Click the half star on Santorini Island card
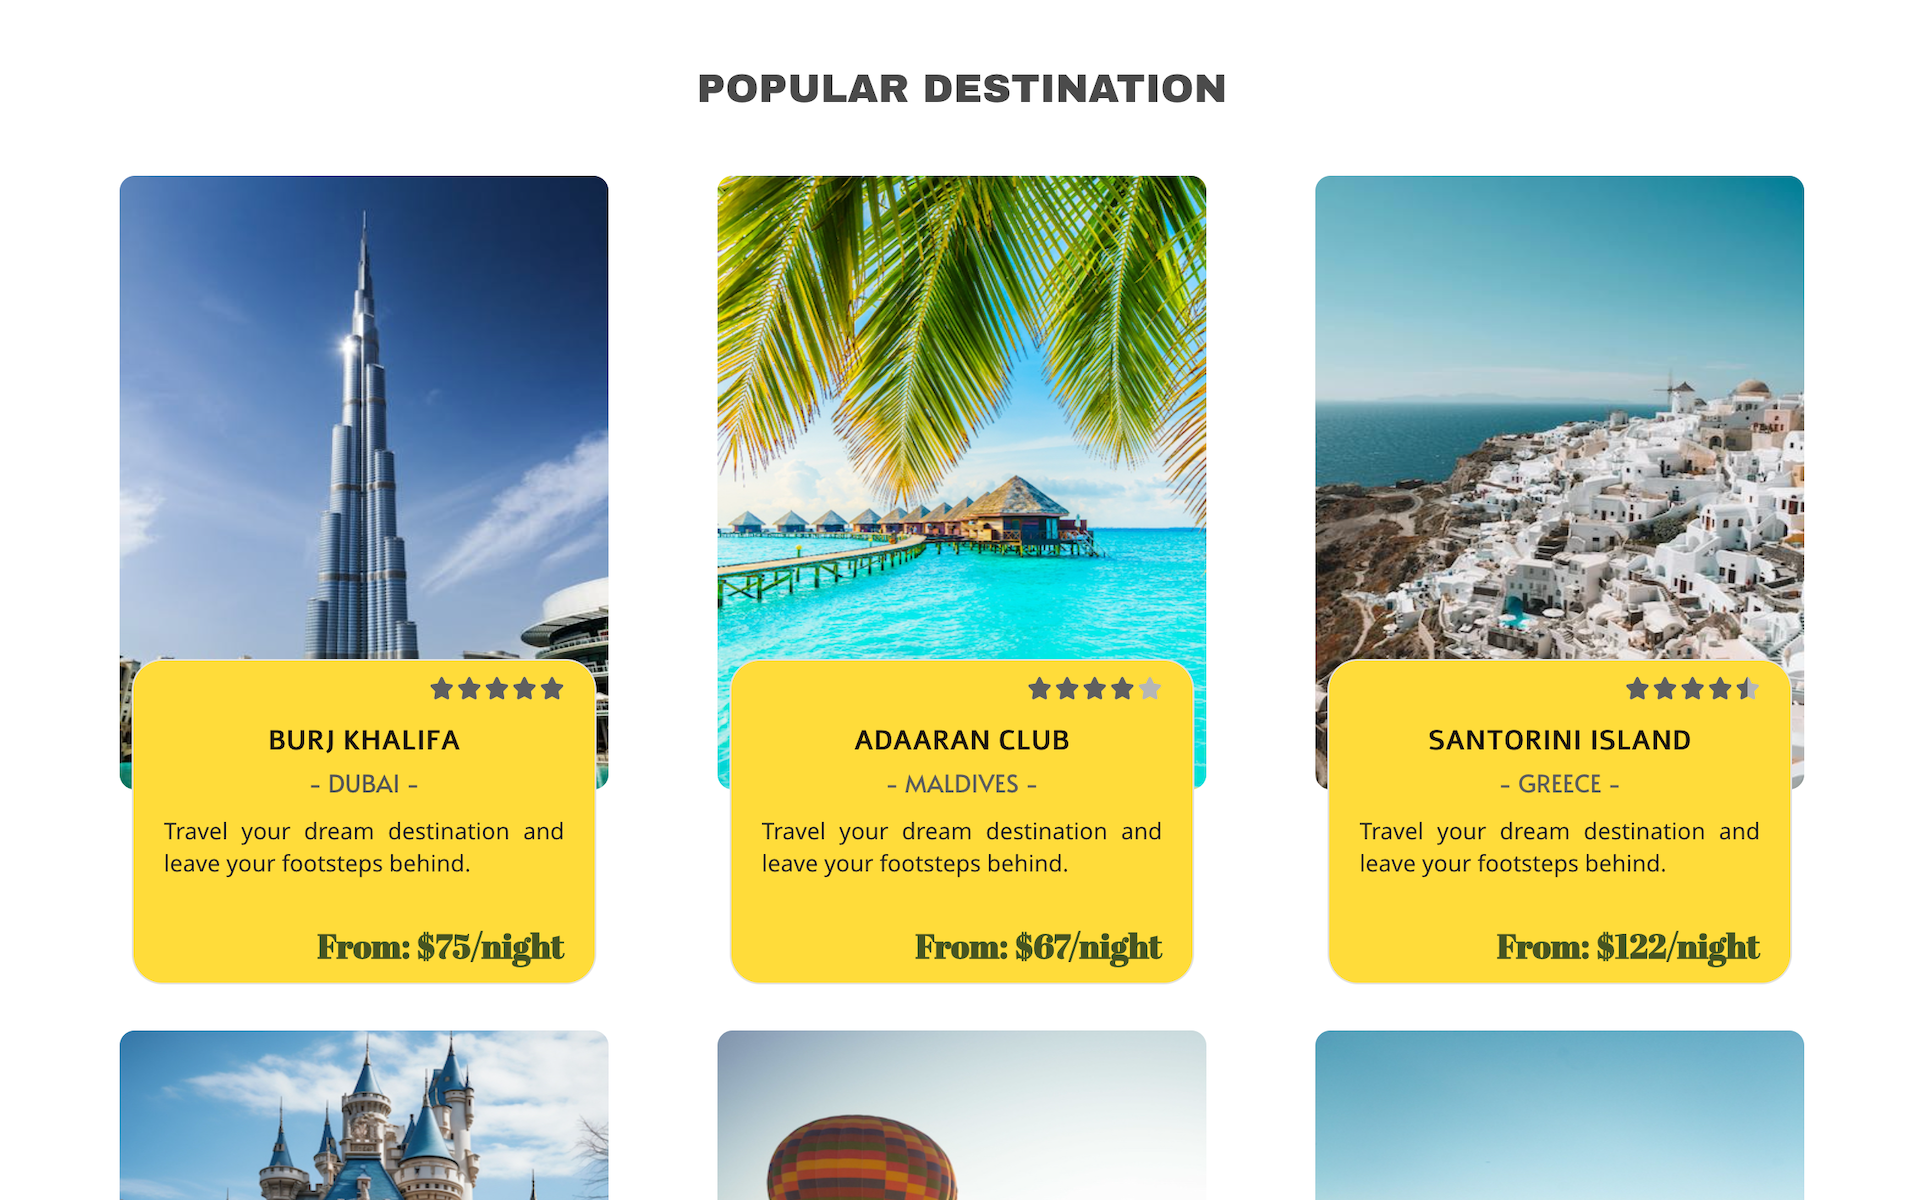 click(1748, 689)
